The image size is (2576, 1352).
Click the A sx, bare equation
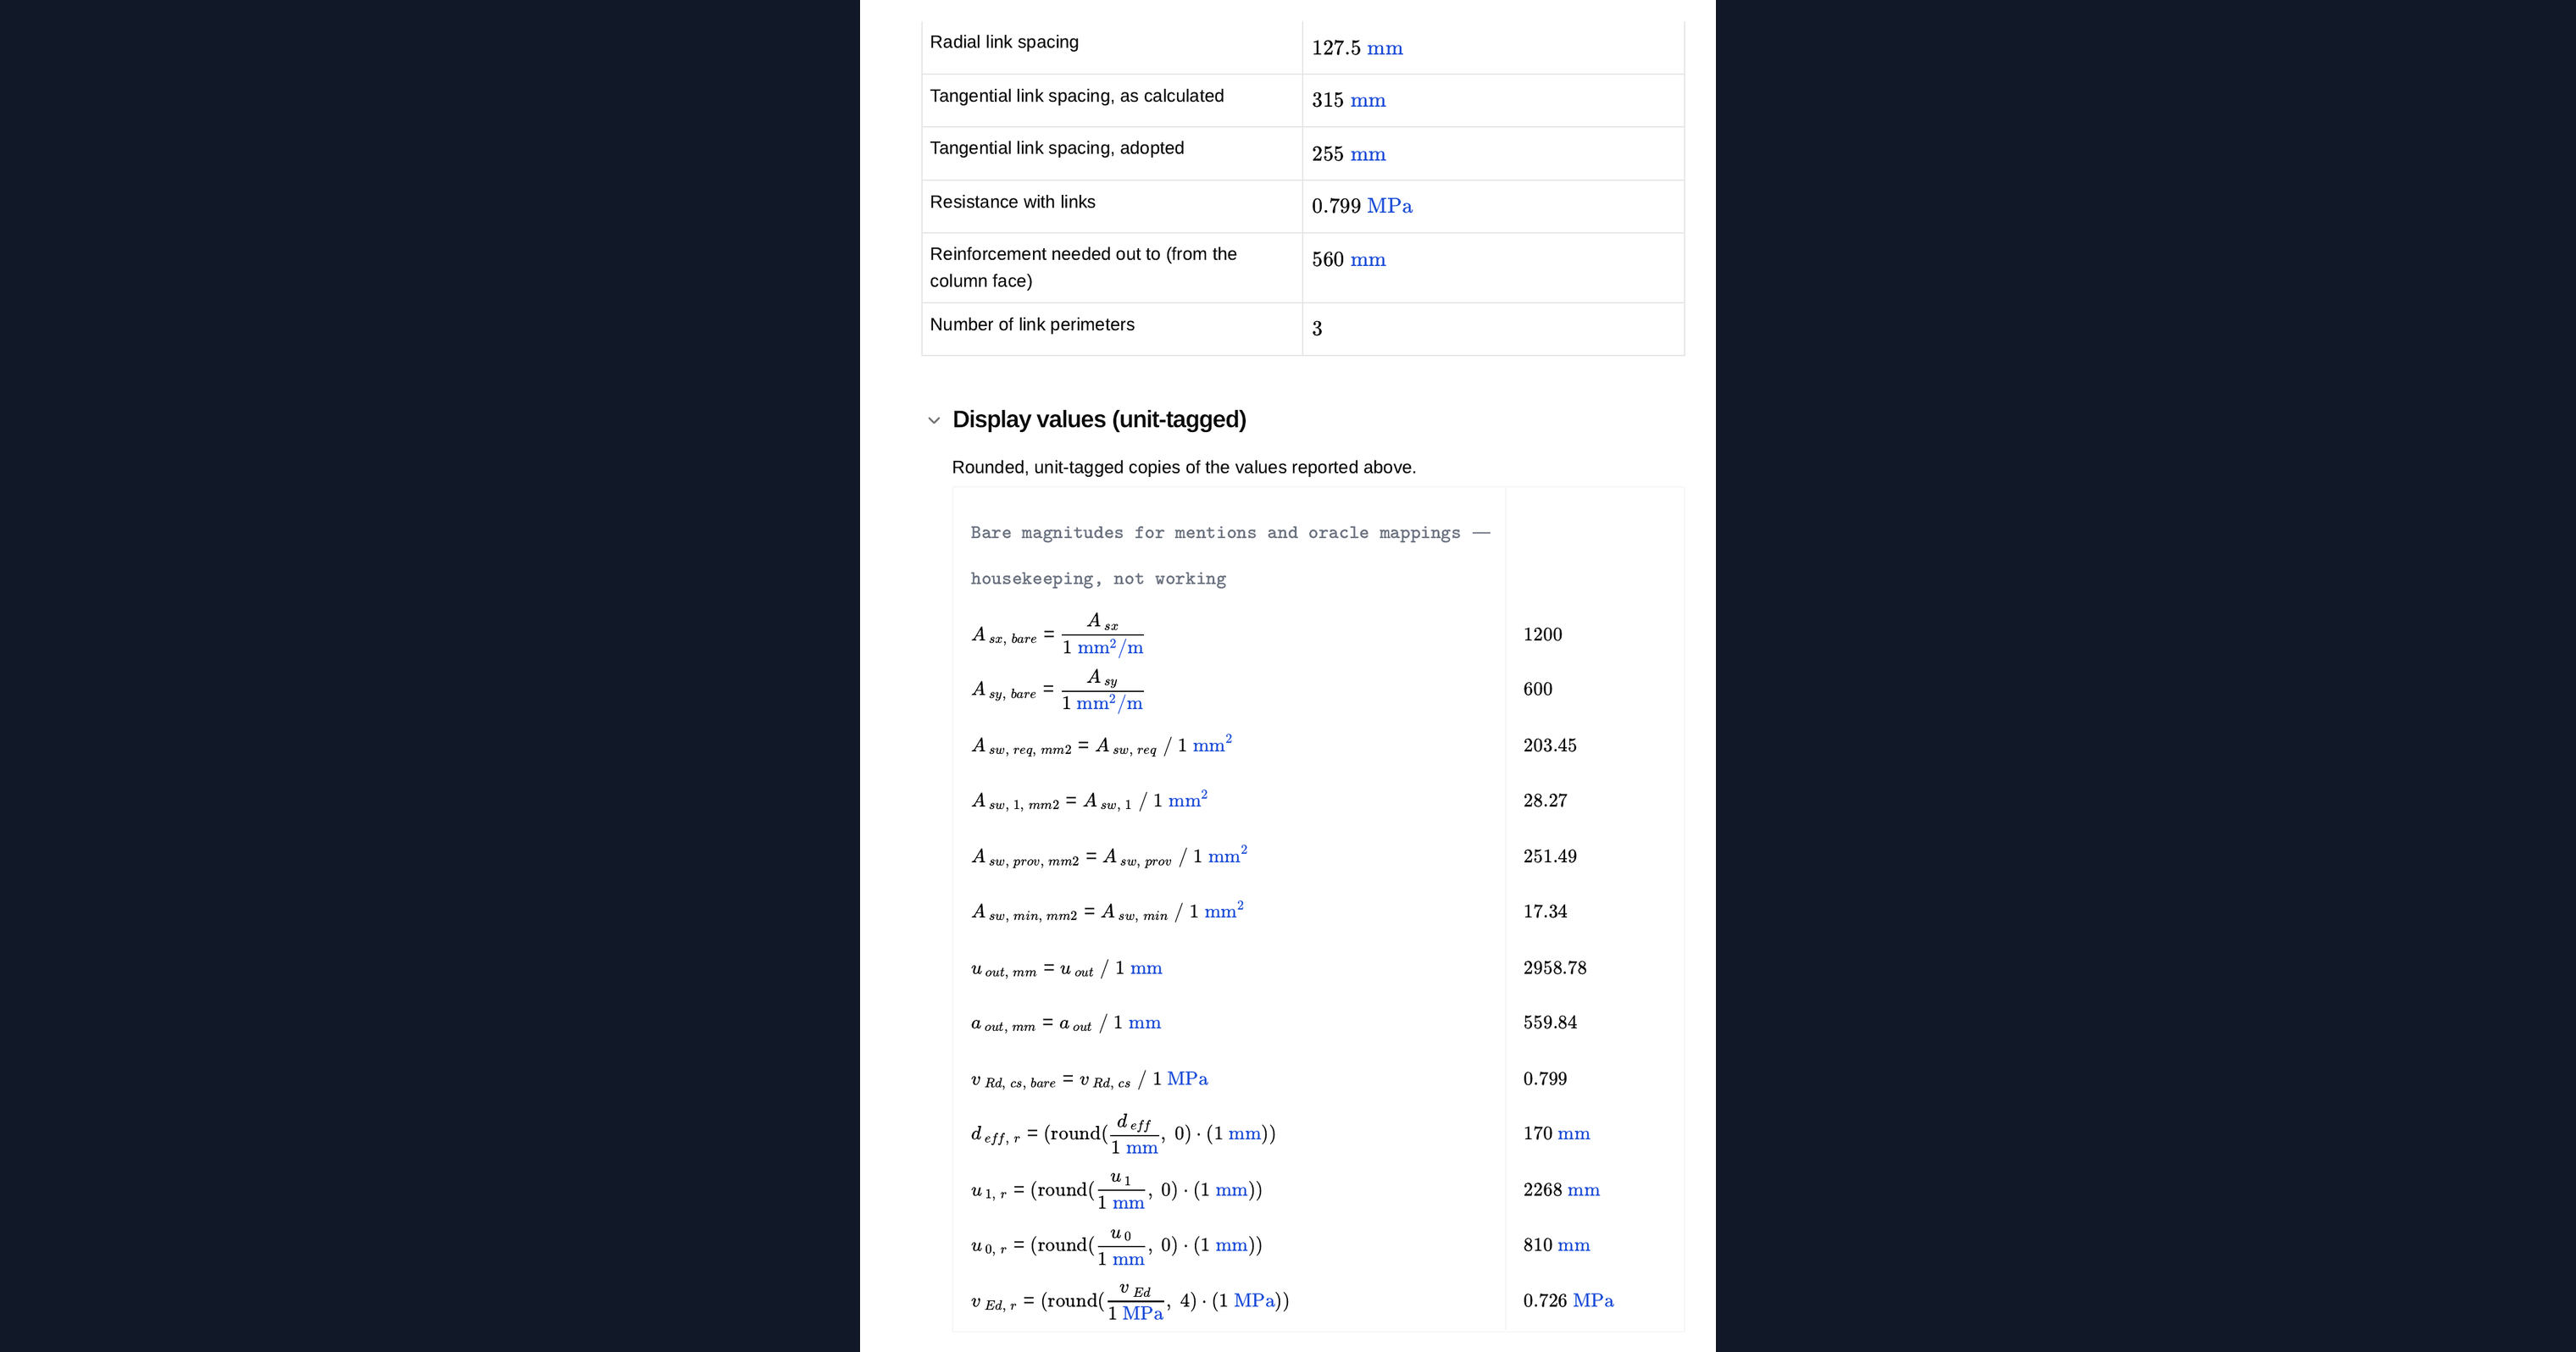[x=1057, y=634]
